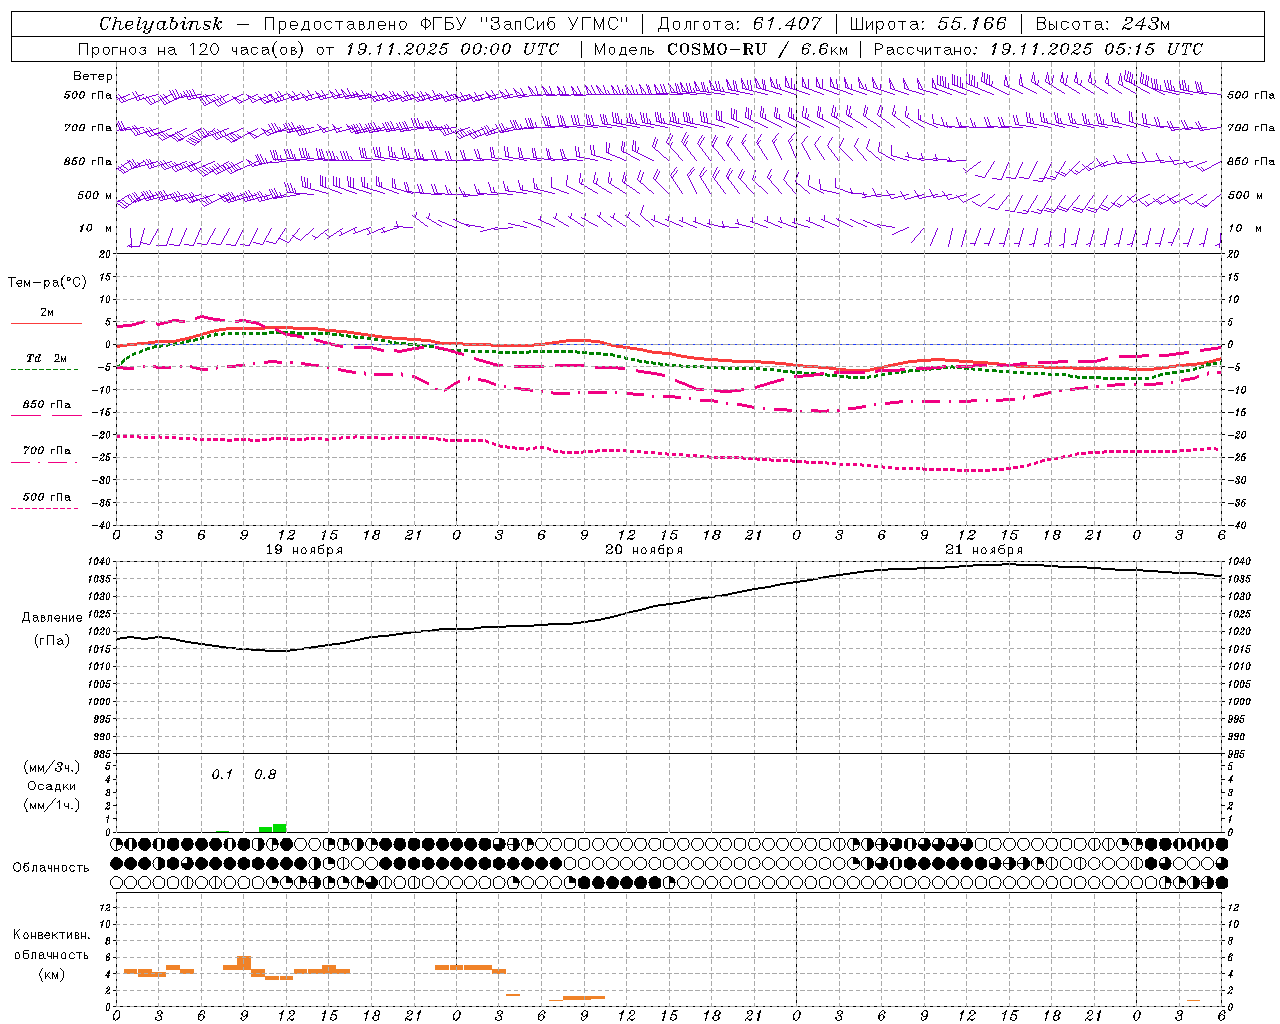Screen dimensions: 1280x1024
Task: Click the (мм/3ч.) precipitation unit label
Action: click(x=50, y=767)
